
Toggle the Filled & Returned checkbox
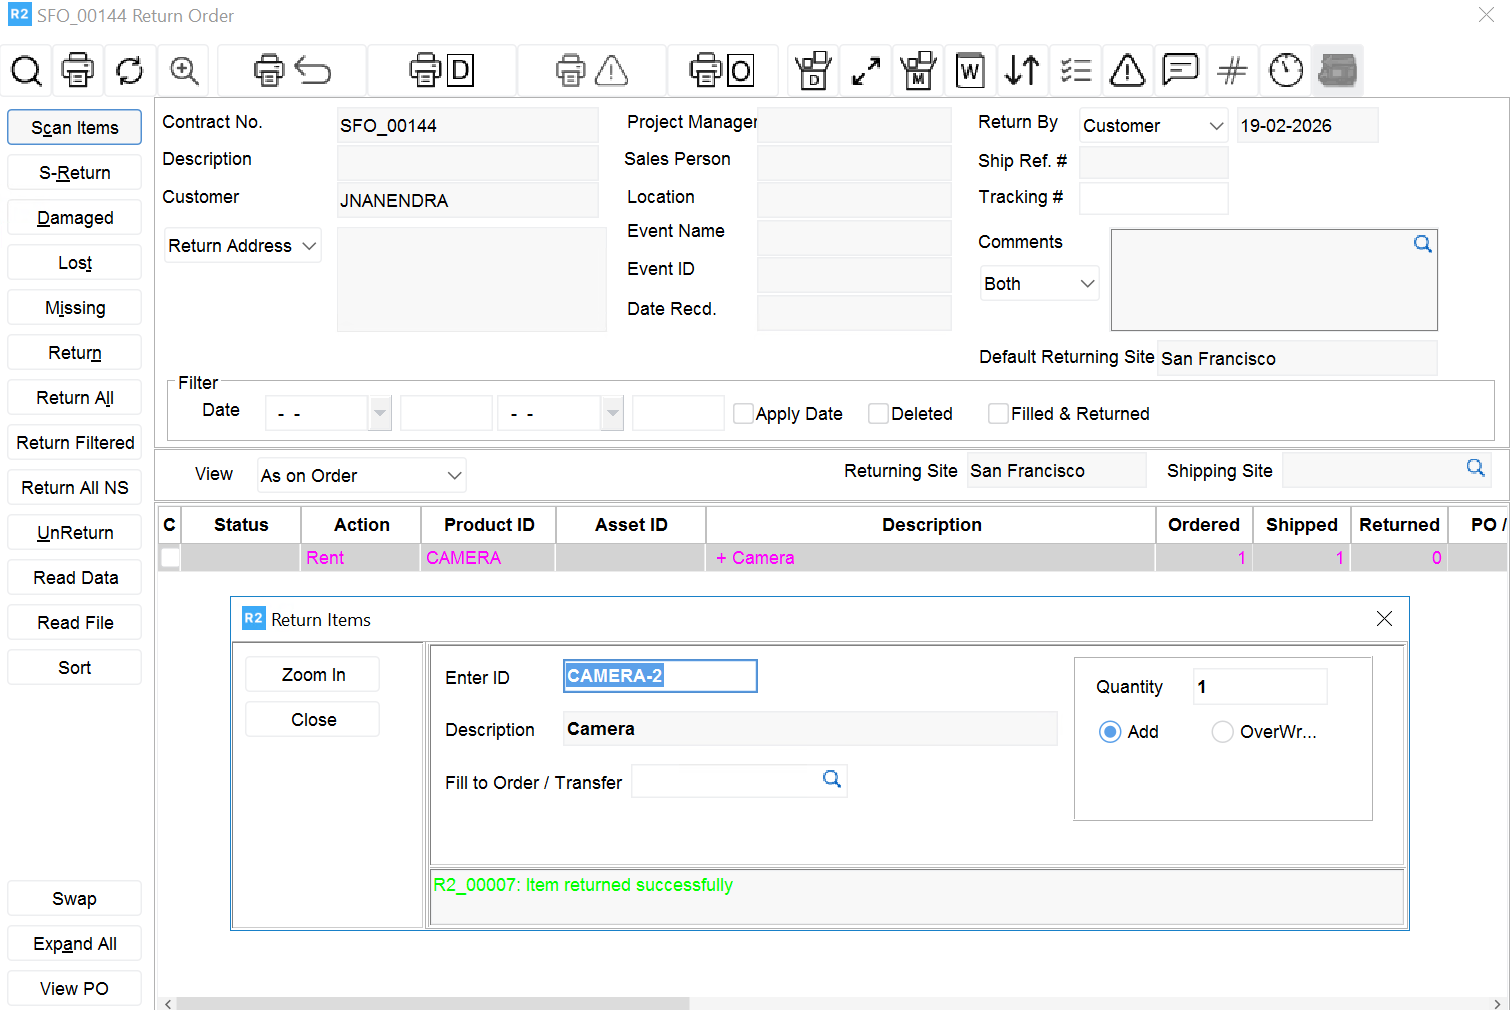point(998,414)
